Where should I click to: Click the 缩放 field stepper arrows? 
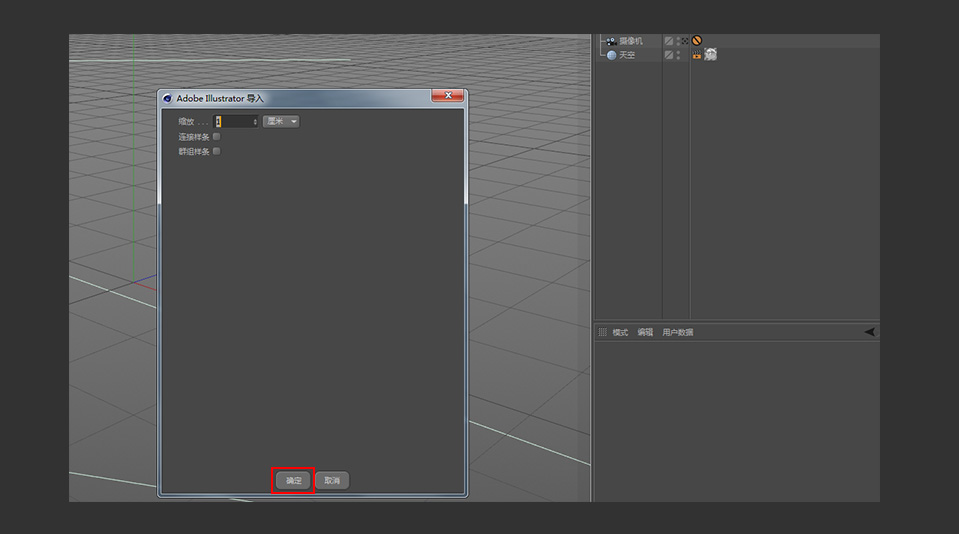(255, 122)
